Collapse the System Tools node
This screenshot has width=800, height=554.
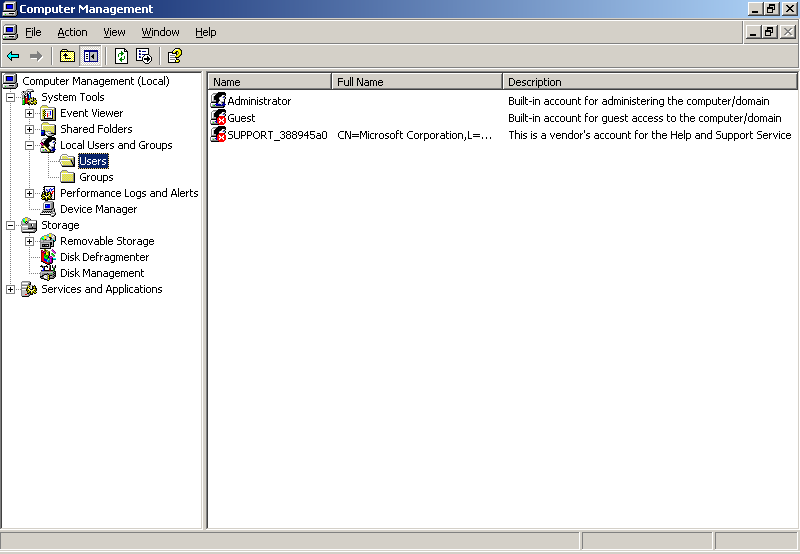click(10, 97)
